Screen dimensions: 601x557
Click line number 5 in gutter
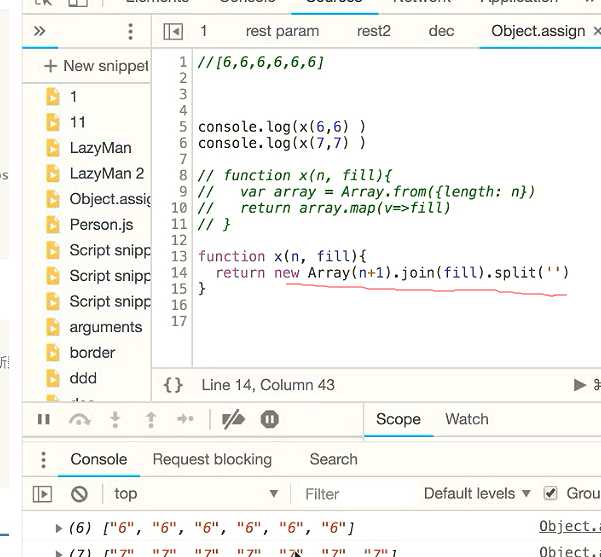tap(183, 127)
